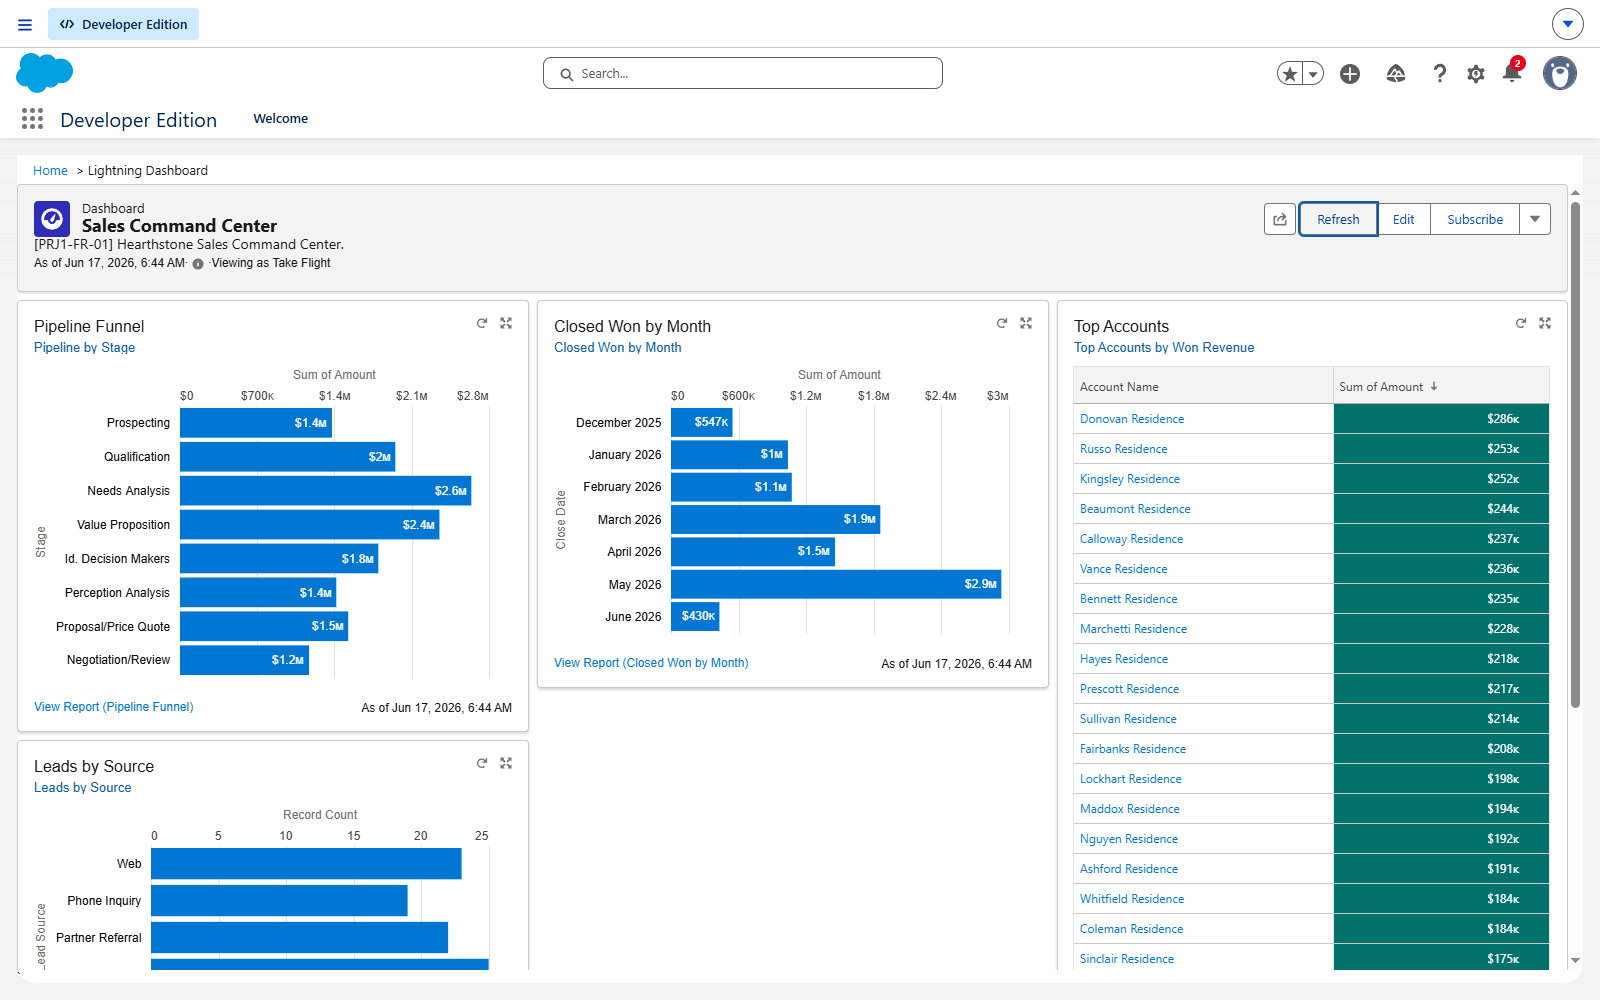Click View Report (Closed Won by Month)

651,663
